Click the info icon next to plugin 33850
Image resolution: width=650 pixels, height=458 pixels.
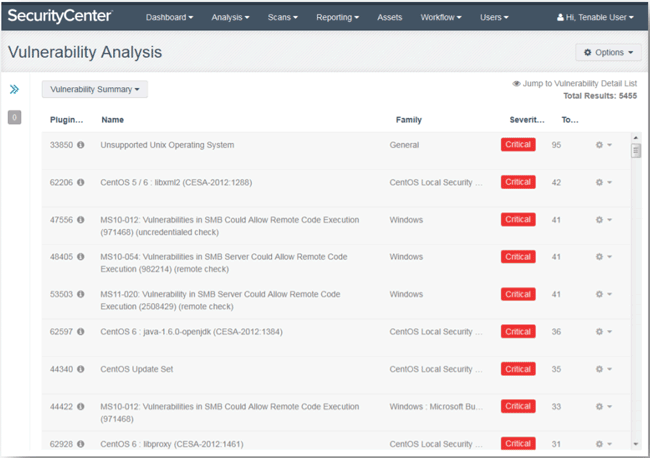[x=81, y=145]
